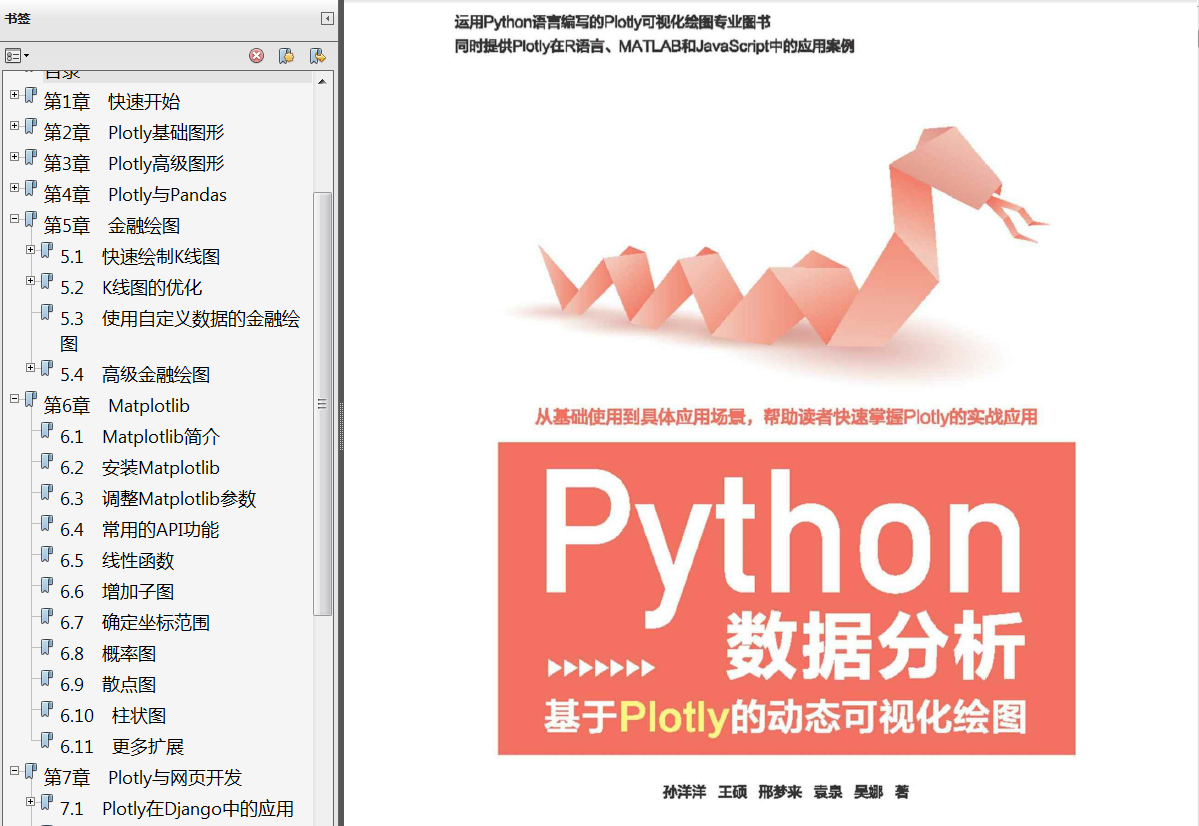Jump to 5.4 高级金融绘图
Viewport: 1199px width, 826px height.
click(135, 375)
